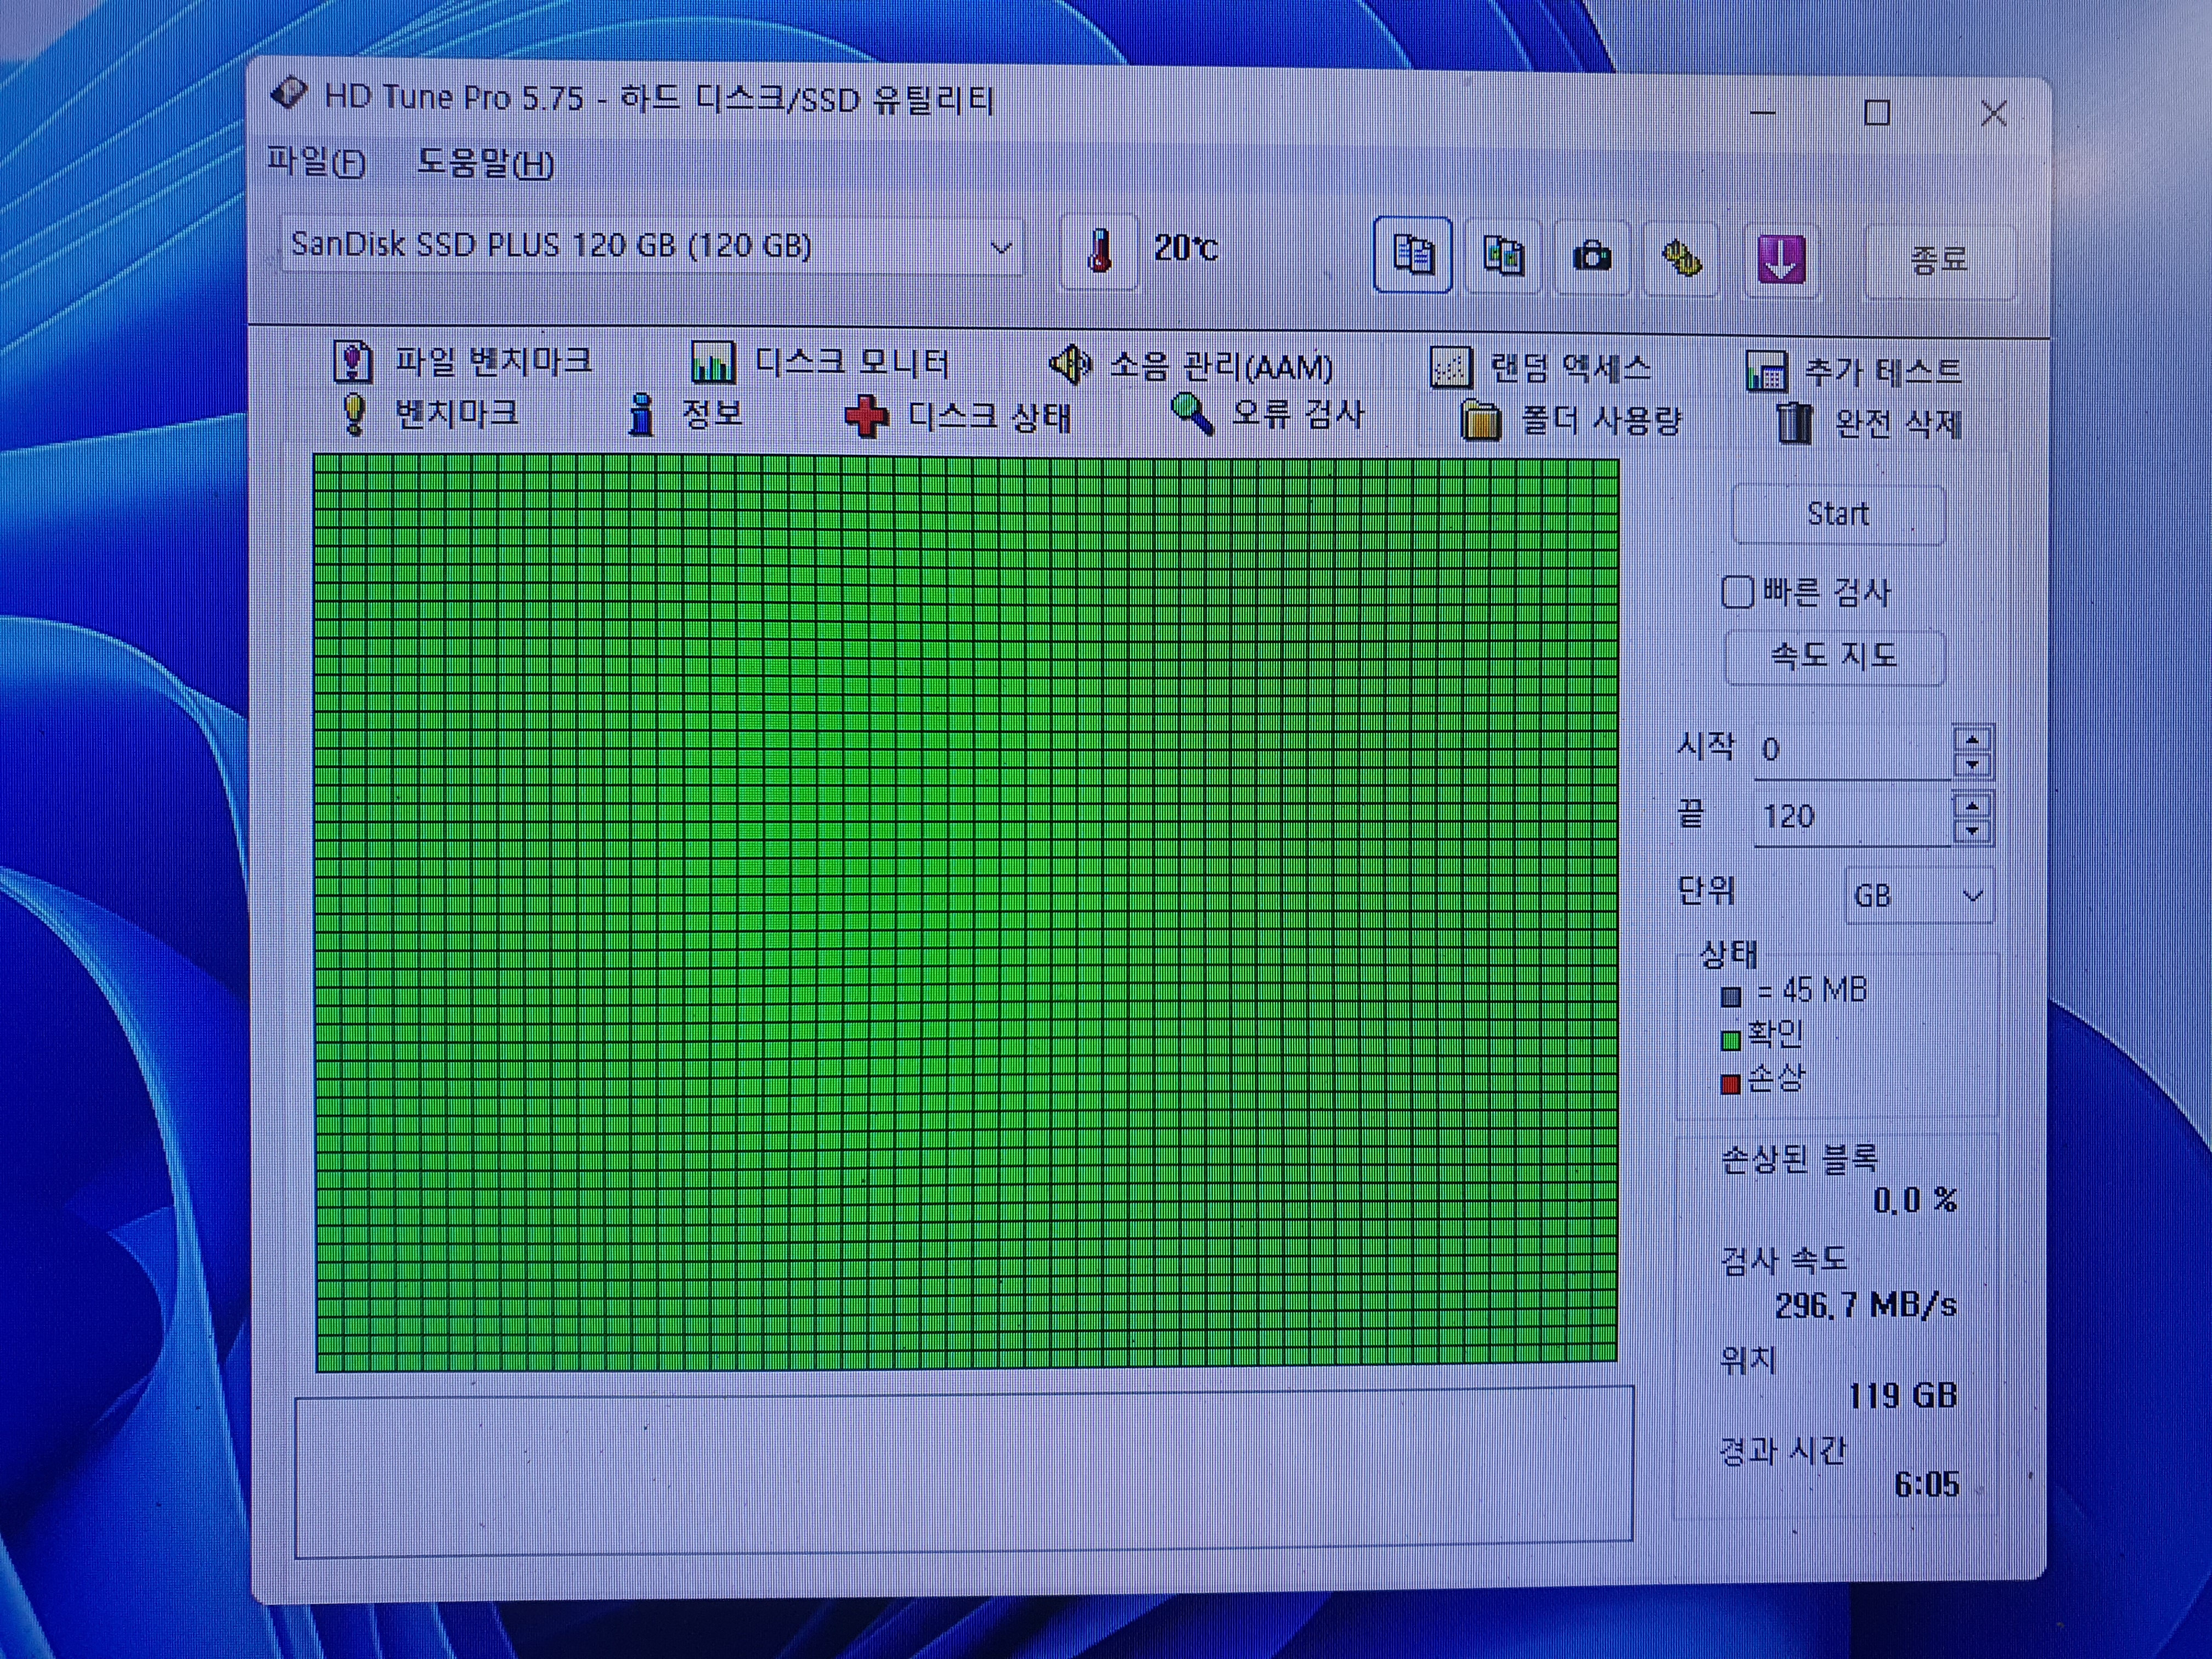Click the chart icon of 디스크 모니터 tab

(713, 362)
